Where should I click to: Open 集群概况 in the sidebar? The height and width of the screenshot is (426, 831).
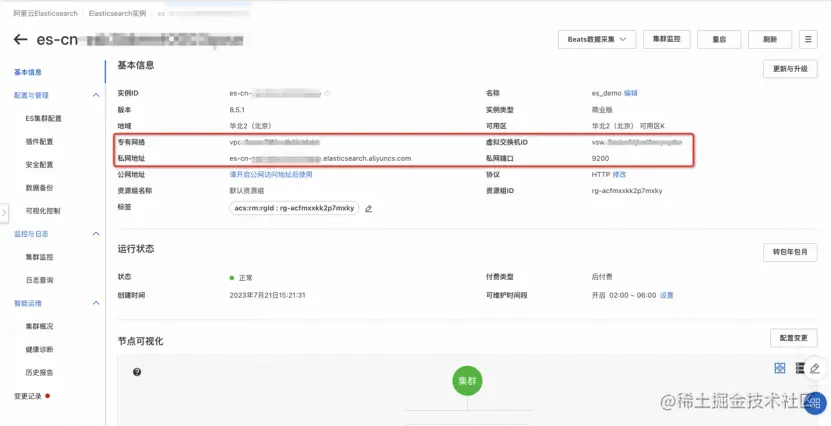click(x=39, y=326)
